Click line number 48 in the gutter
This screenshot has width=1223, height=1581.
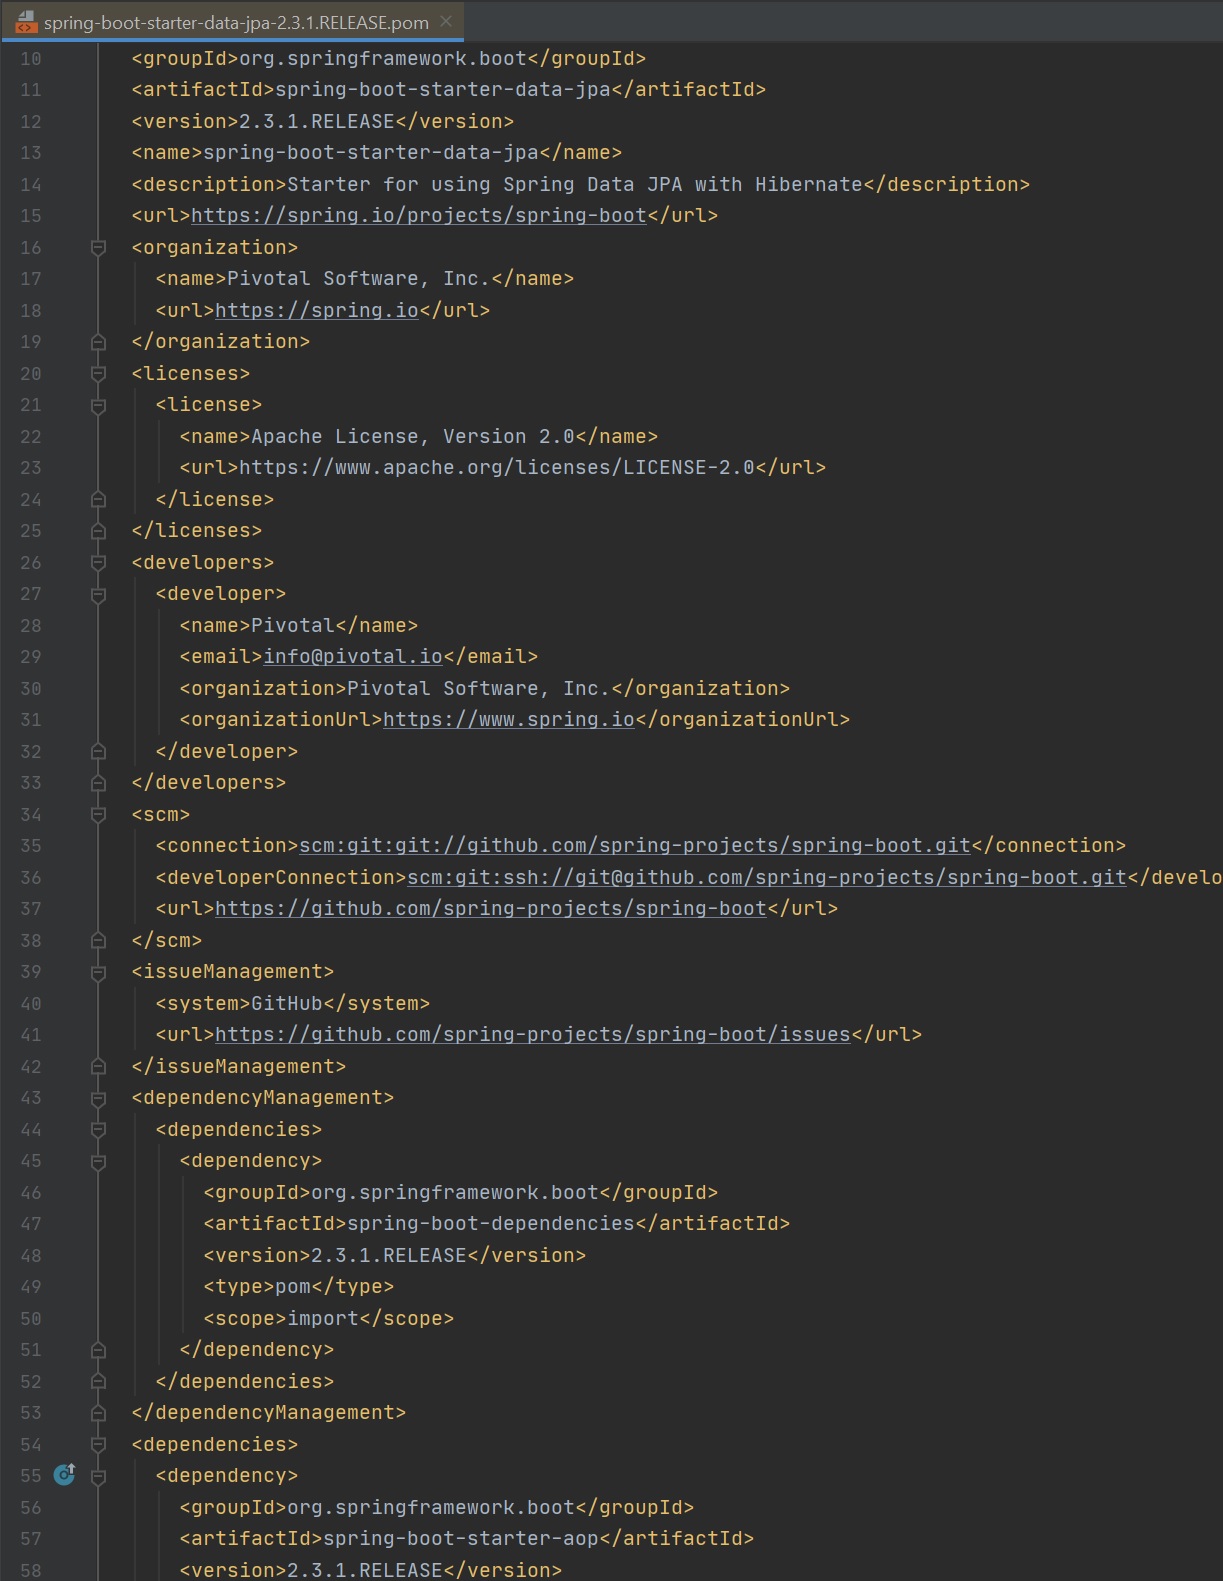pos(31,1256)
